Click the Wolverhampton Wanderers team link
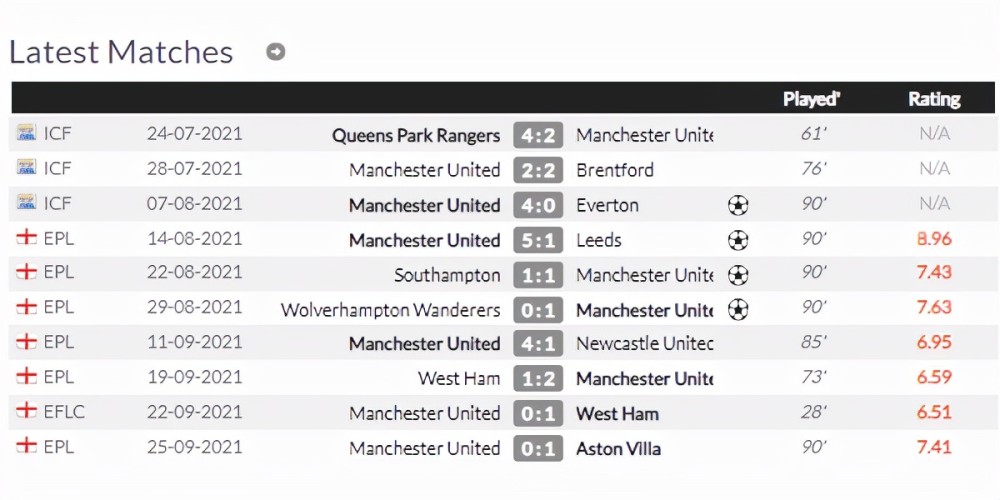The width and height of the screenshot is (1000, 500). click(x=390, y=310)
